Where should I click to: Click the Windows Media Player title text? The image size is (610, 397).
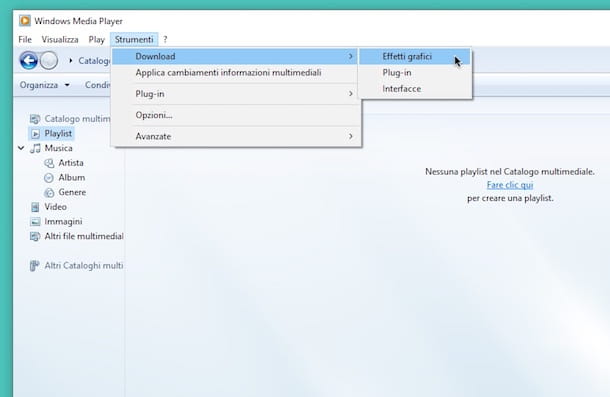pyautogui.click(x=78, y=21)
